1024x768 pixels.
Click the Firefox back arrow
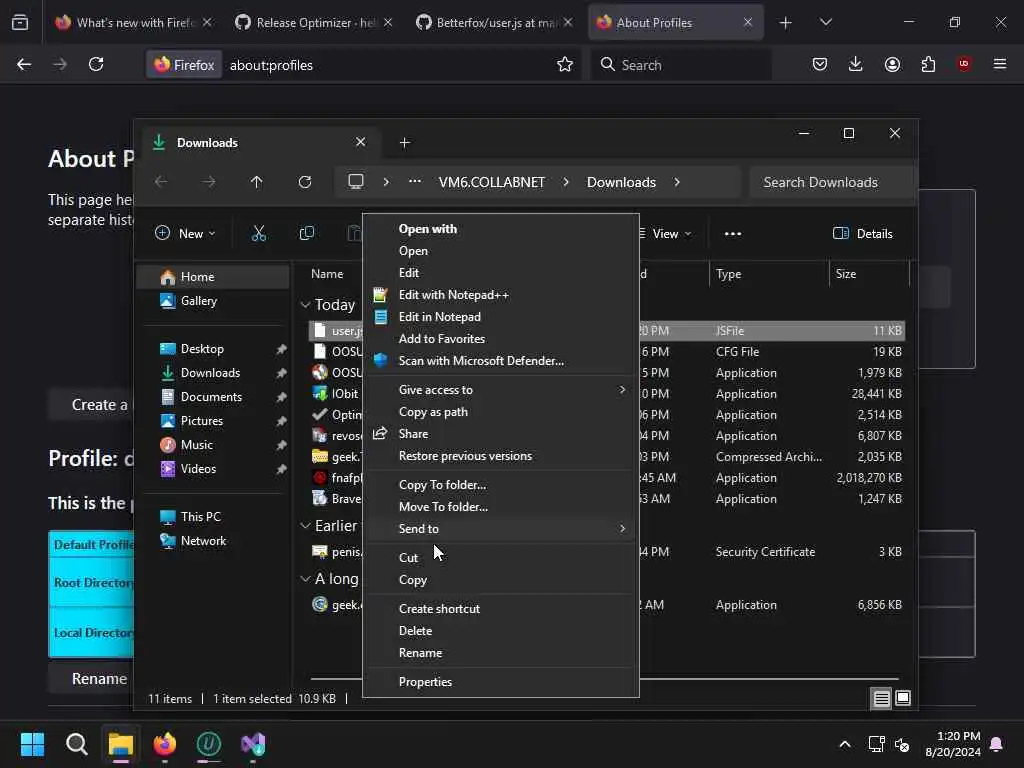[x=24, y=65]
